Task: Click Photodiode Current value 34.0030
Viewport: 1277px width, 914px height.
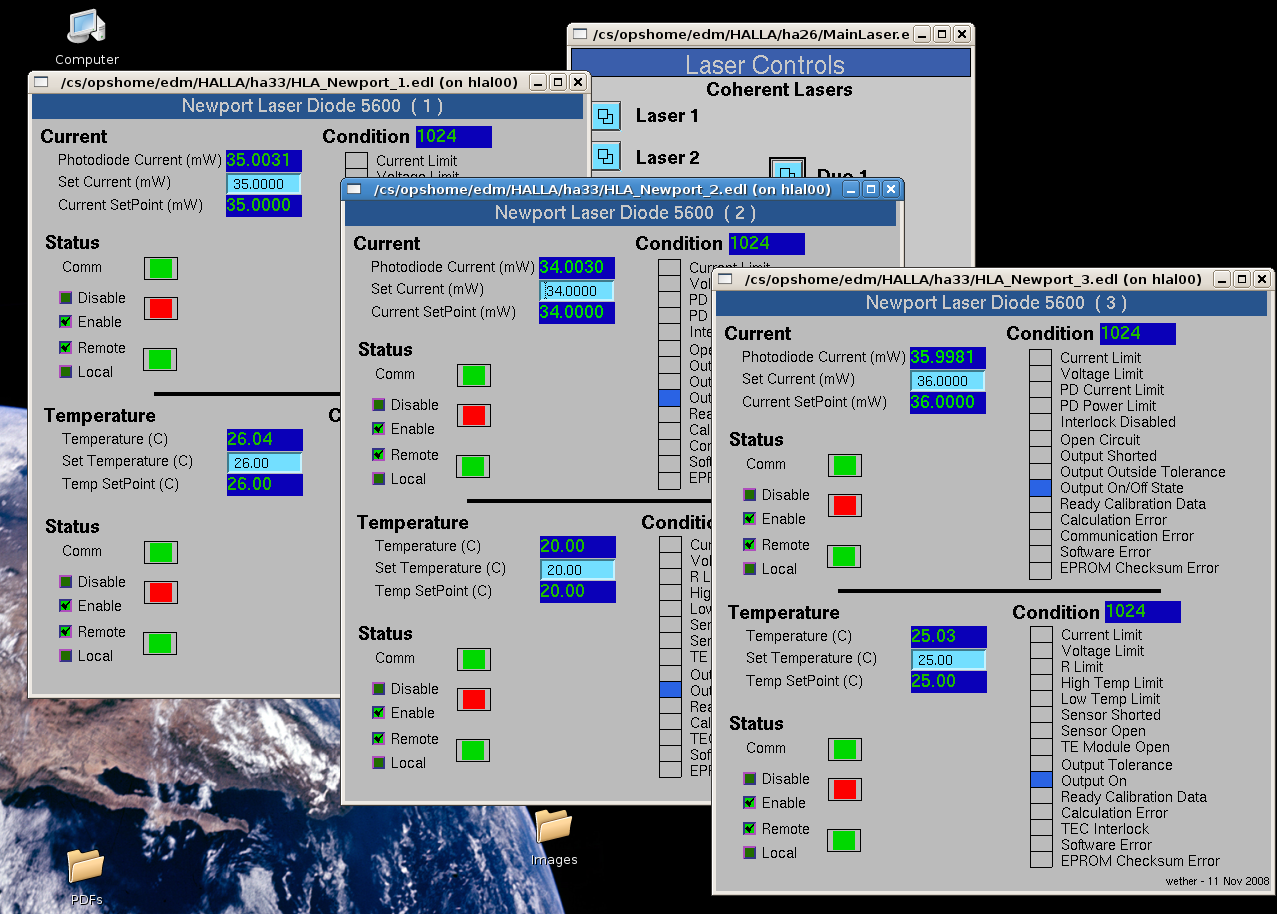Action: [x=577, y=267]
